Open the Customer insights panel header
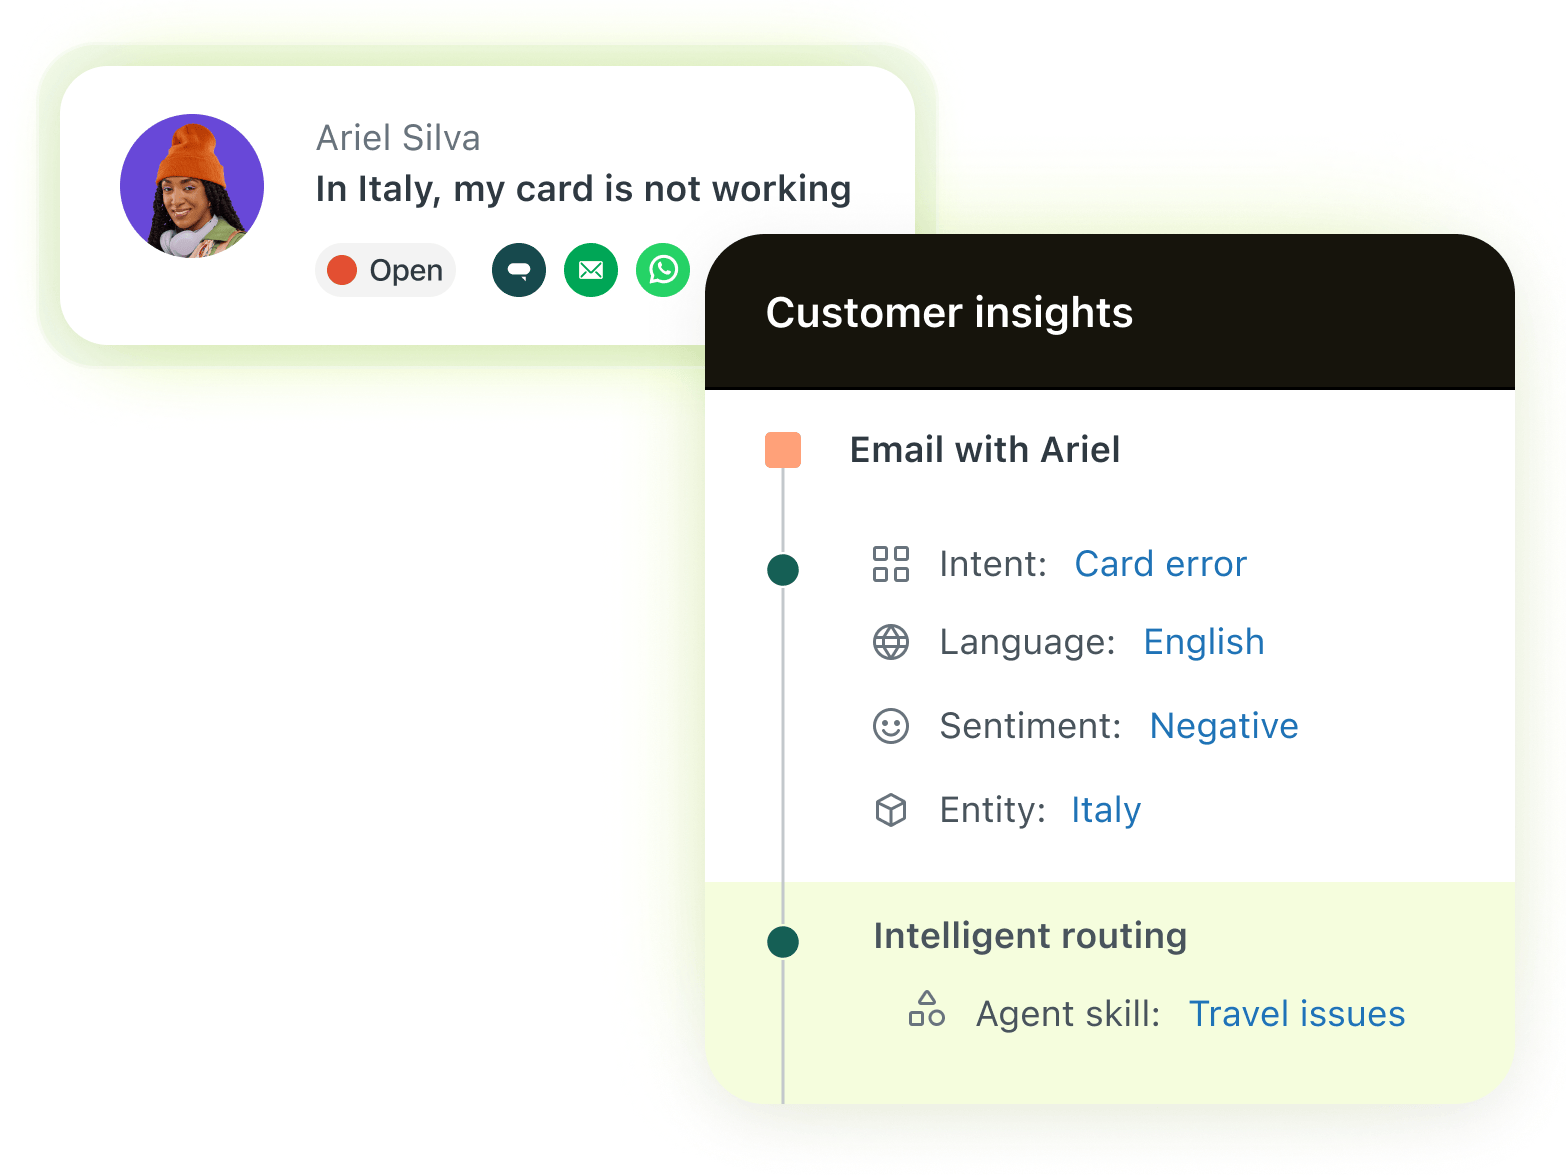This screenshot has width=1566, height=1175. pos(949,312)
